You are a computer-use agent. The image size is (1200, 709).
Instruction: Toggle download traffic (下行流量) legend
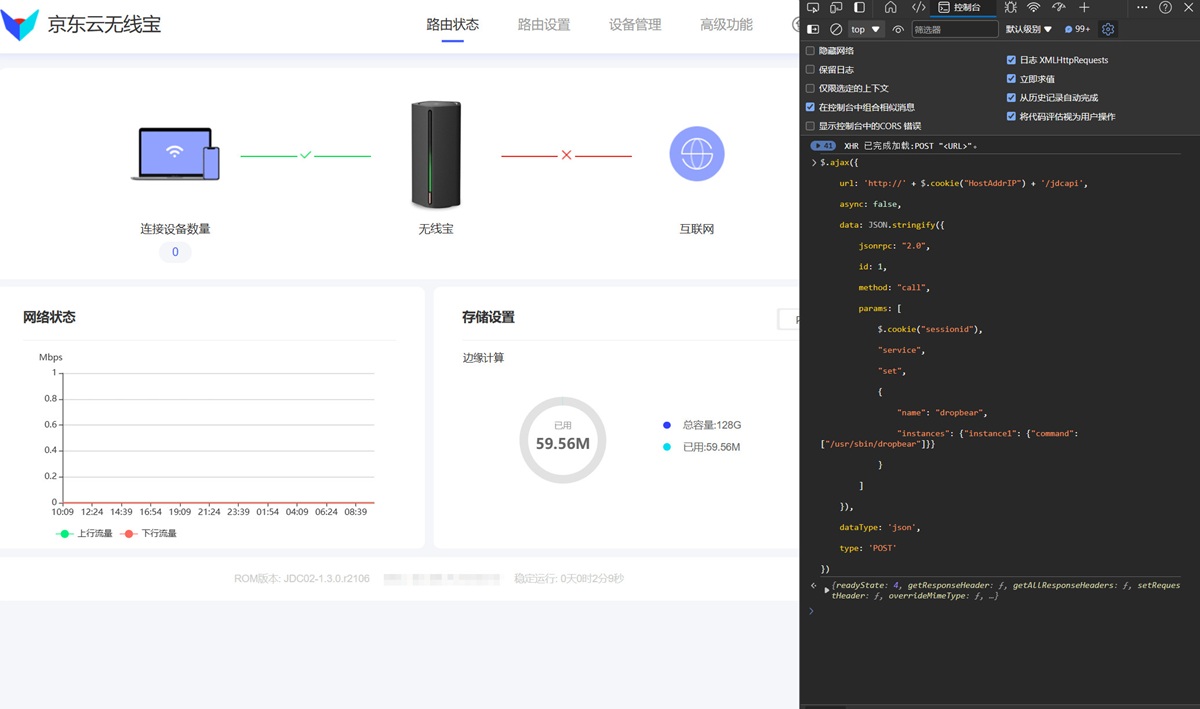148,534
